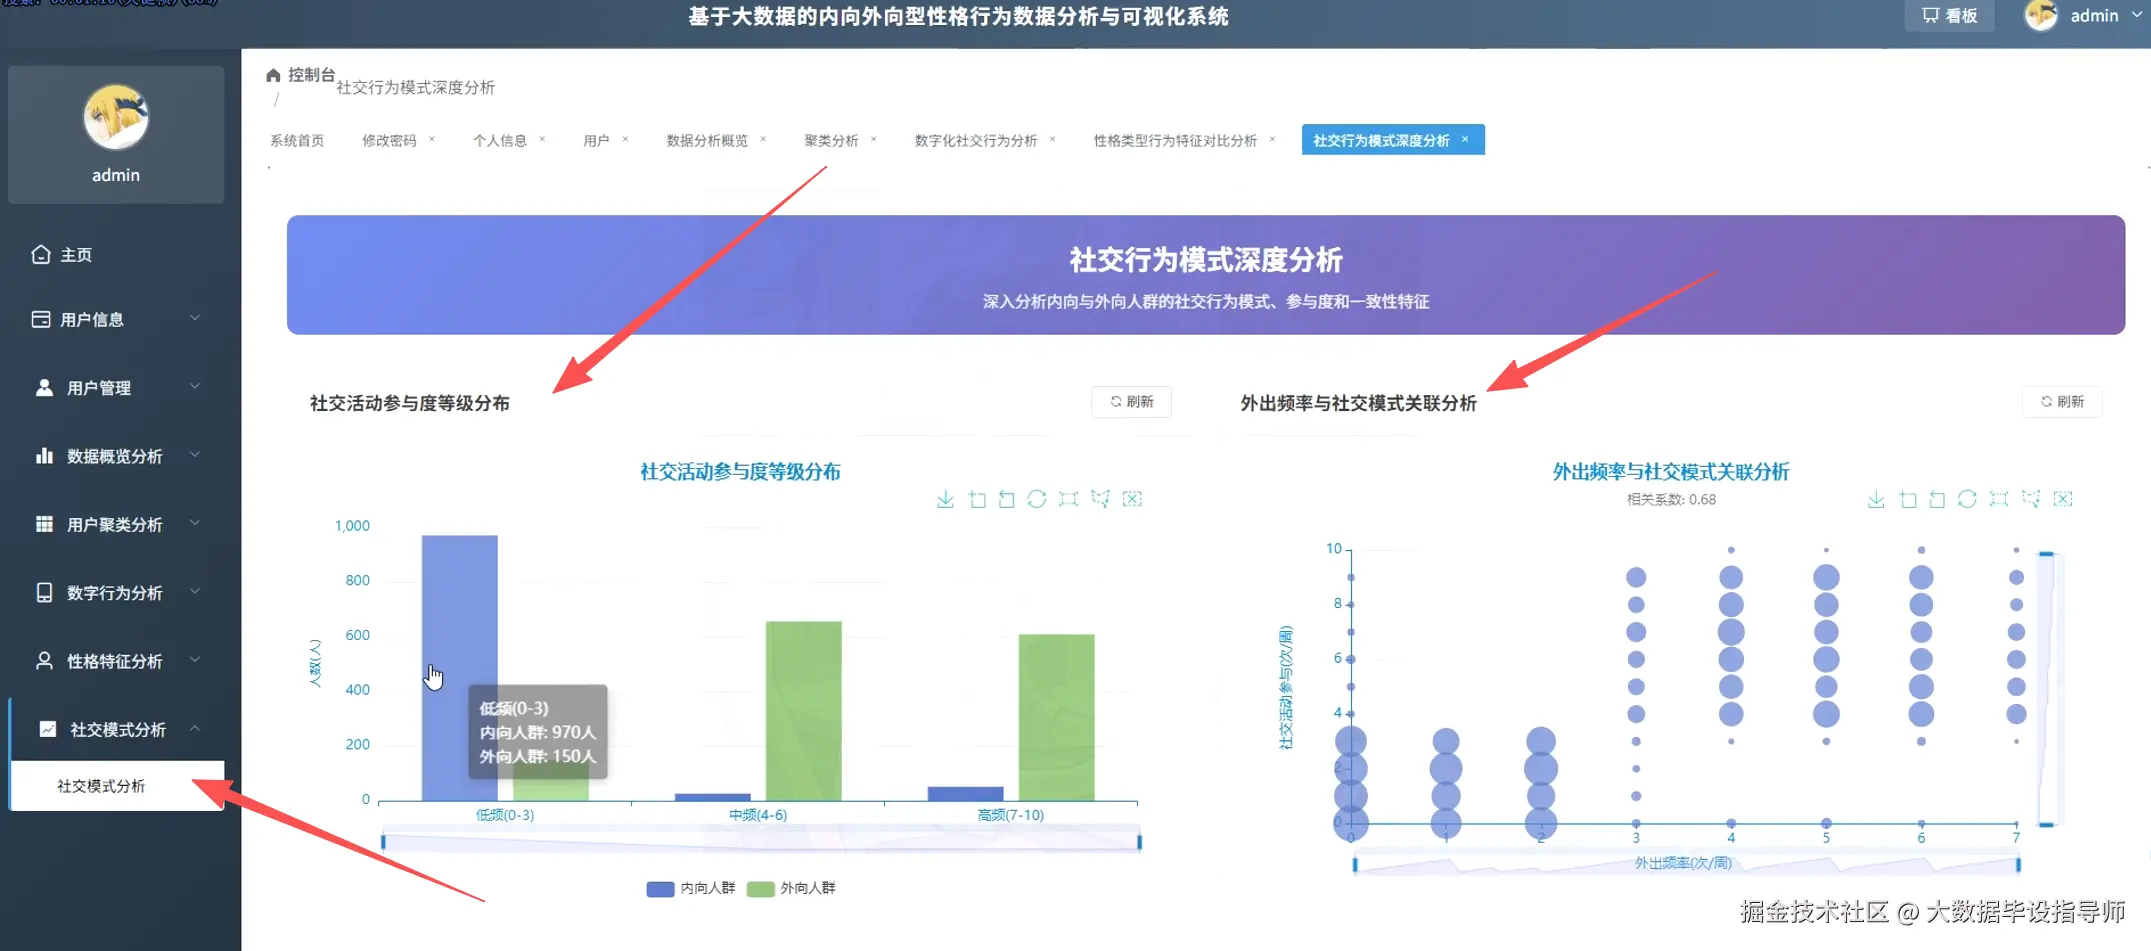Save the 外出频率与社交模式 chart as image

pyautogui.click(x=1876, y=498)
